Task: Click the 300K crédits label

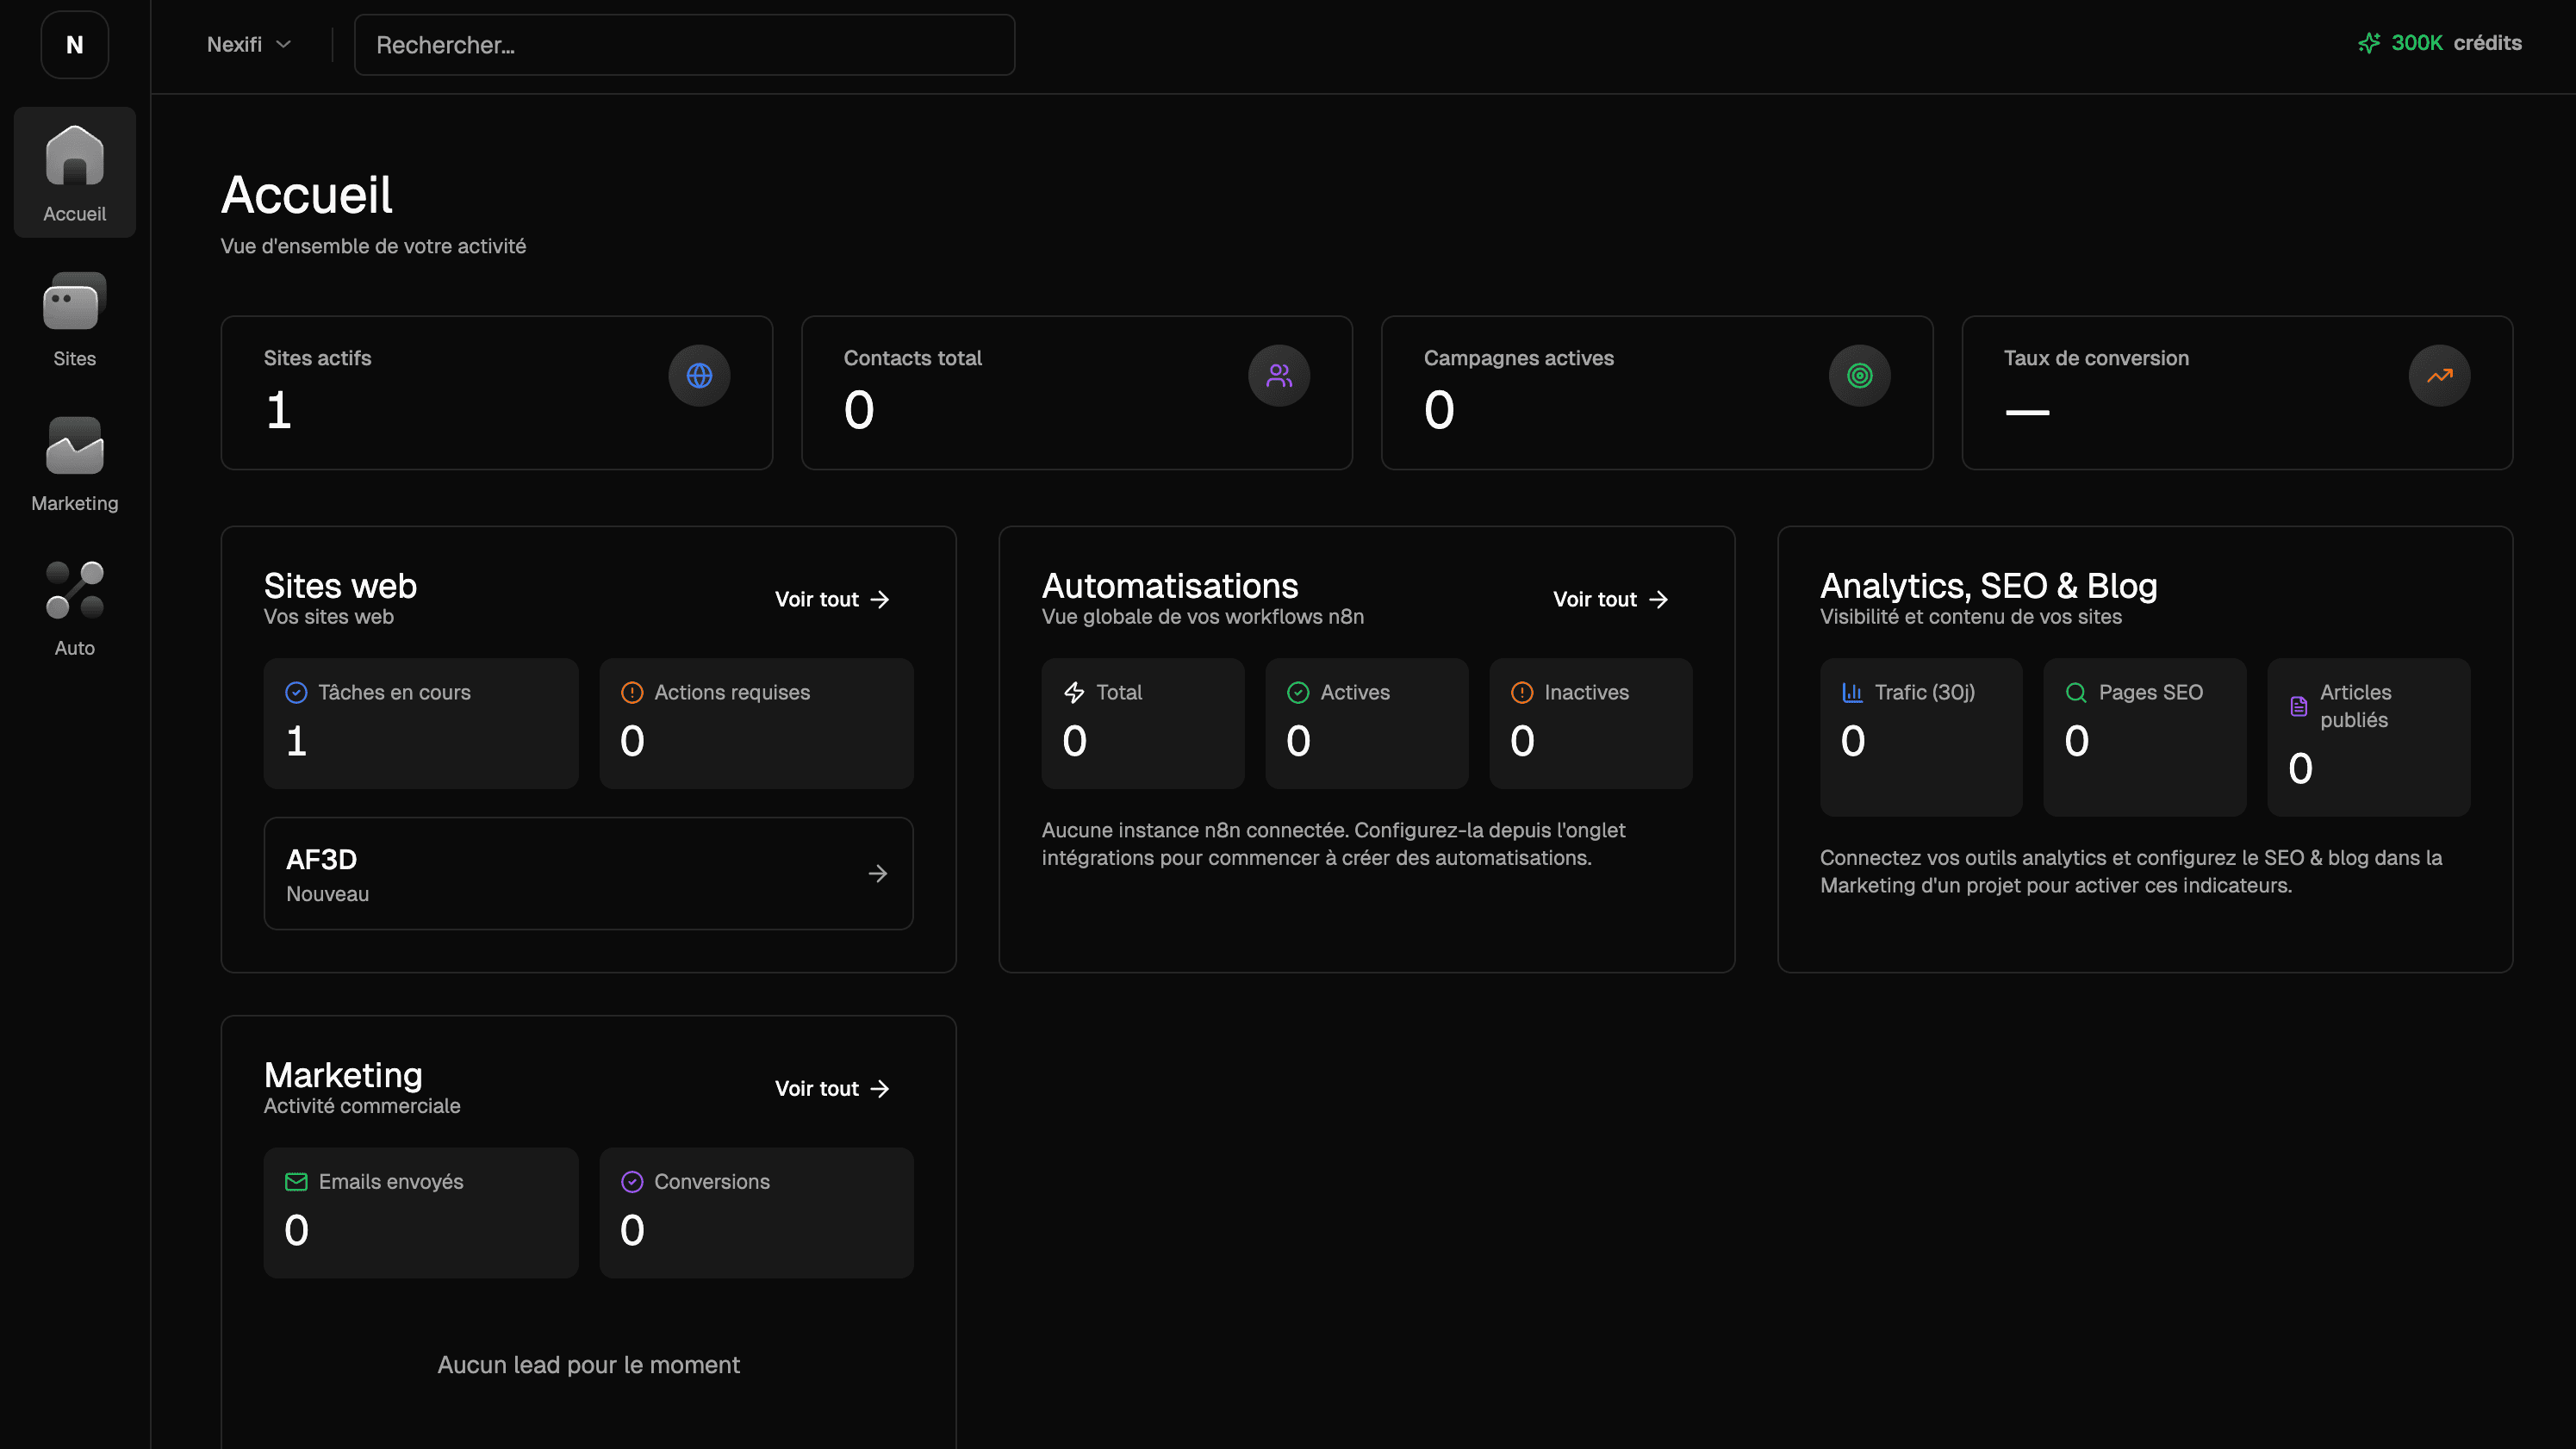Action: [x=2456, y=43]
